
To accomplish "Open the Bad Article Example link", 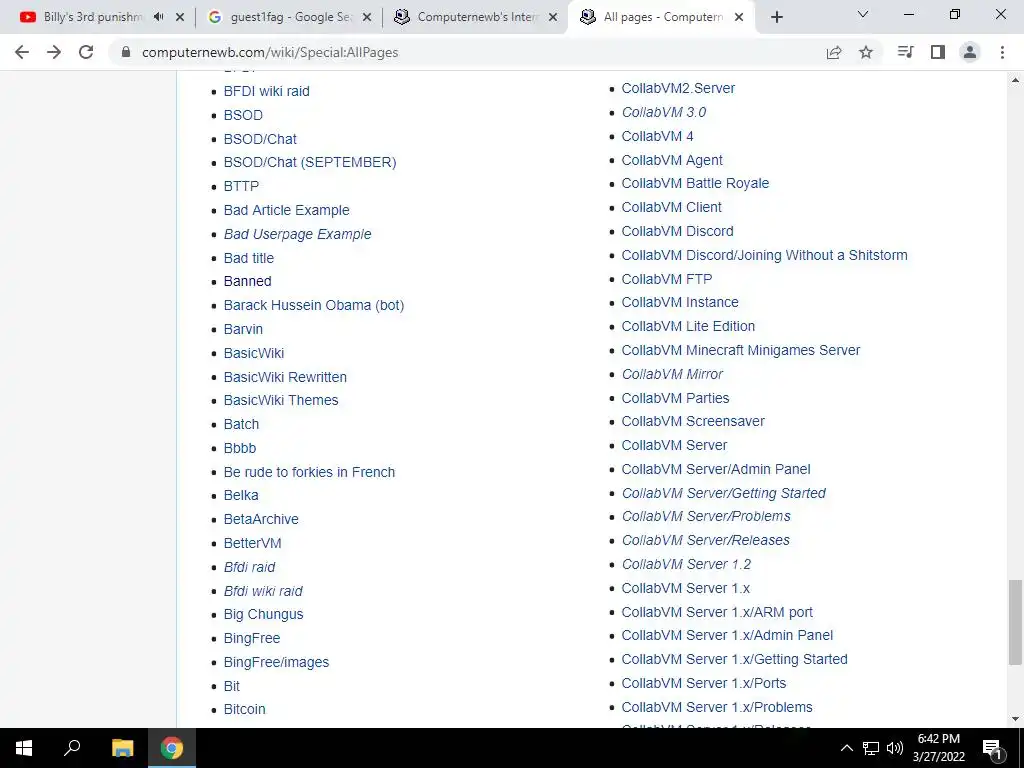I will pyautogui.click(x=287, y=210).
